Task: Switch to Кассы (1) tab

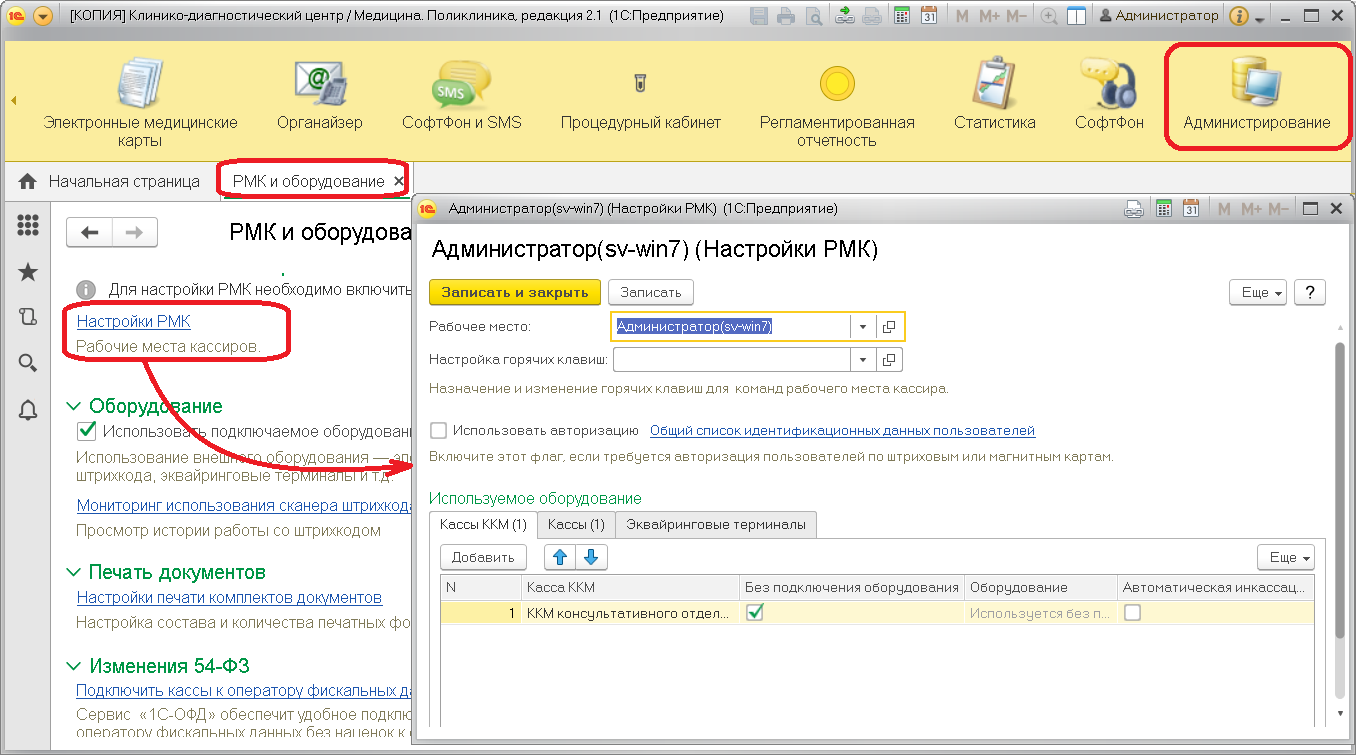Action: pos(576,524)
